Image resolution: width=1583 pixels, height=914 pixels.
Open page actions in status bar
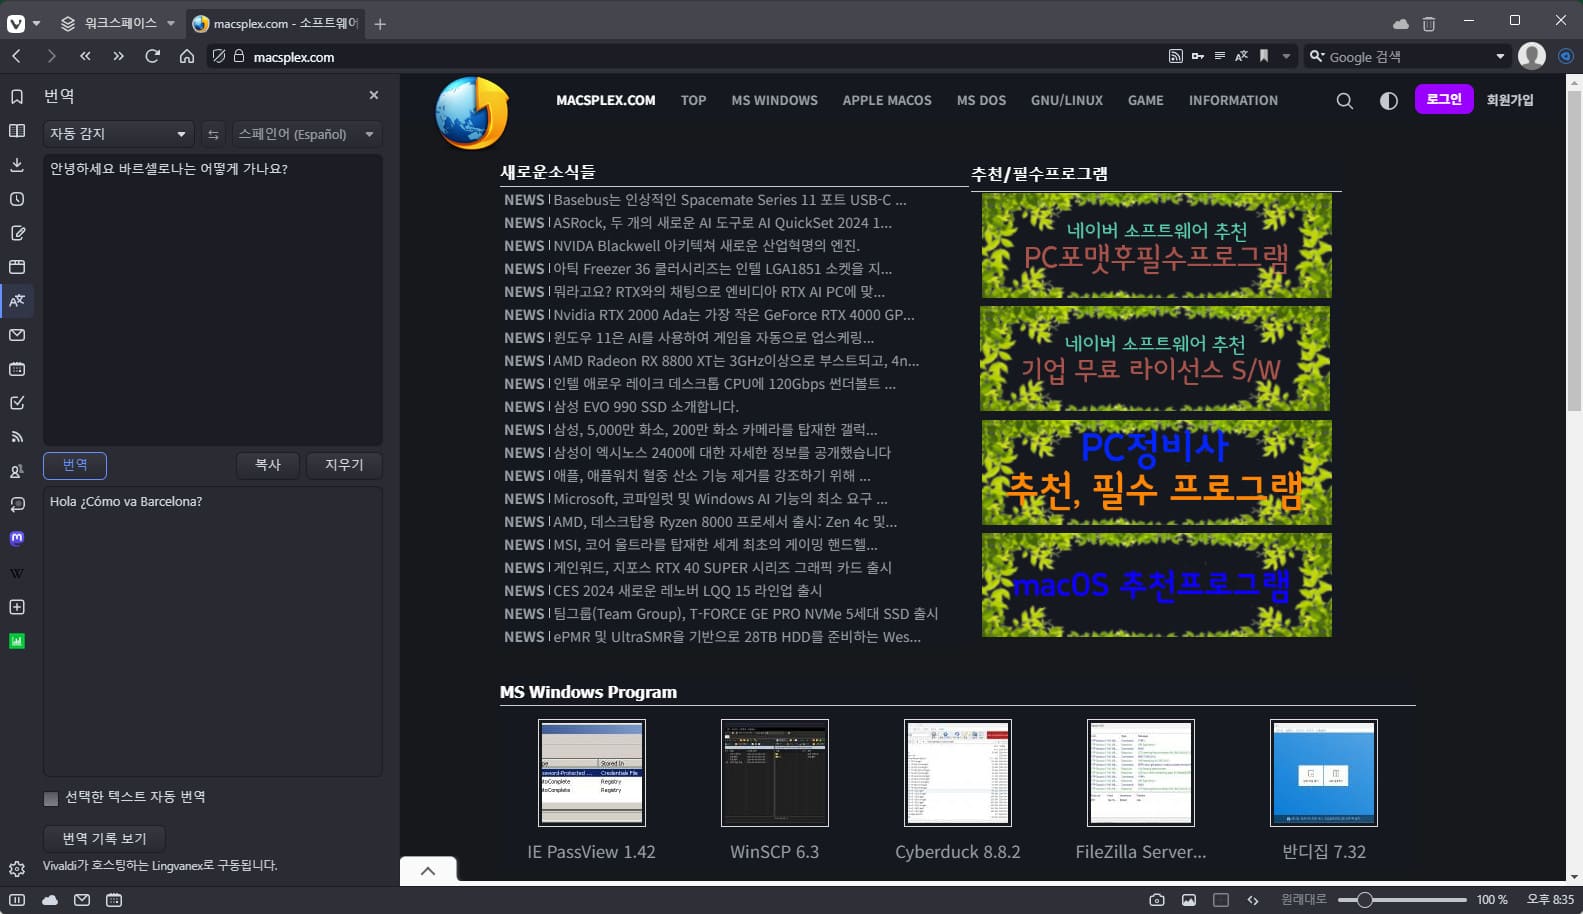pos(1253,900)
